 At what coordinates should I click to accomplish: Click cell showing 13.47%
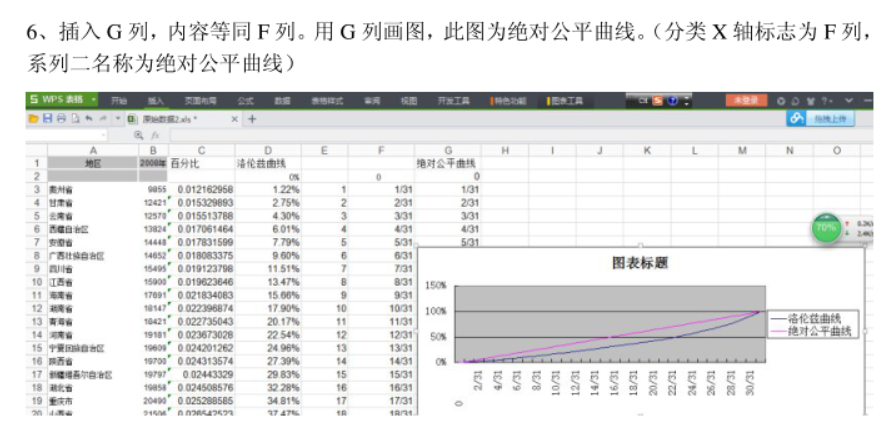[268, 282]
